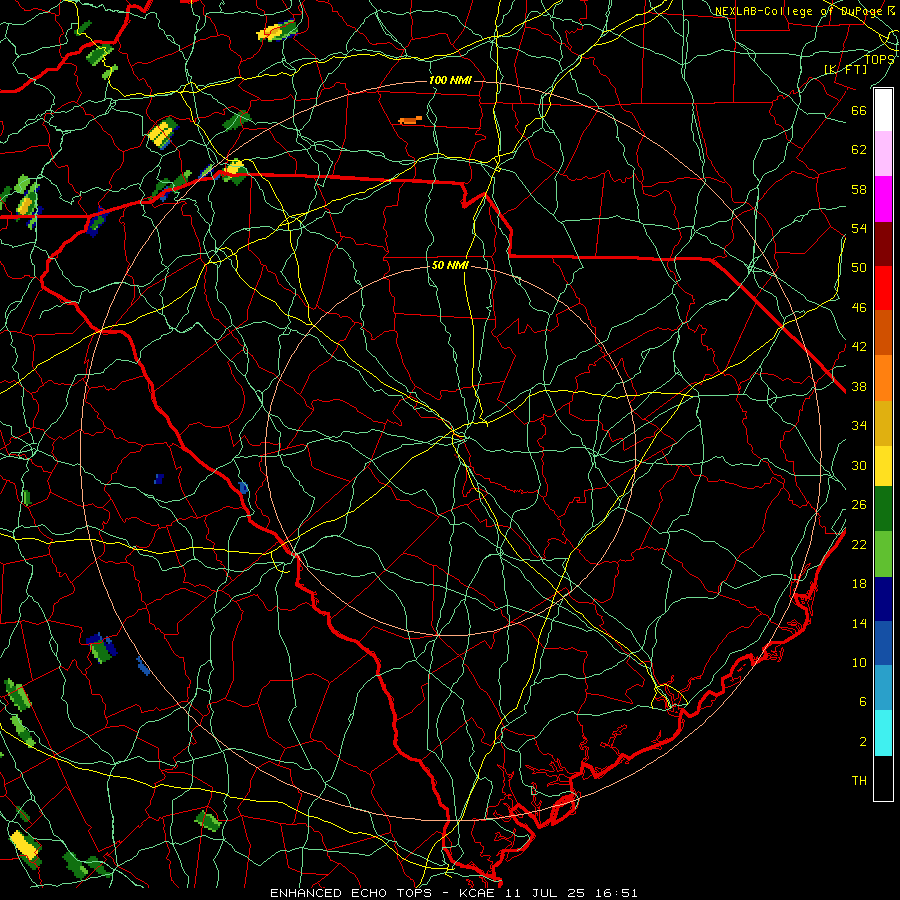The width and height of the screenshot is (900, 900).
Task: Click the "10" legend value
Action: coord(859,662)
